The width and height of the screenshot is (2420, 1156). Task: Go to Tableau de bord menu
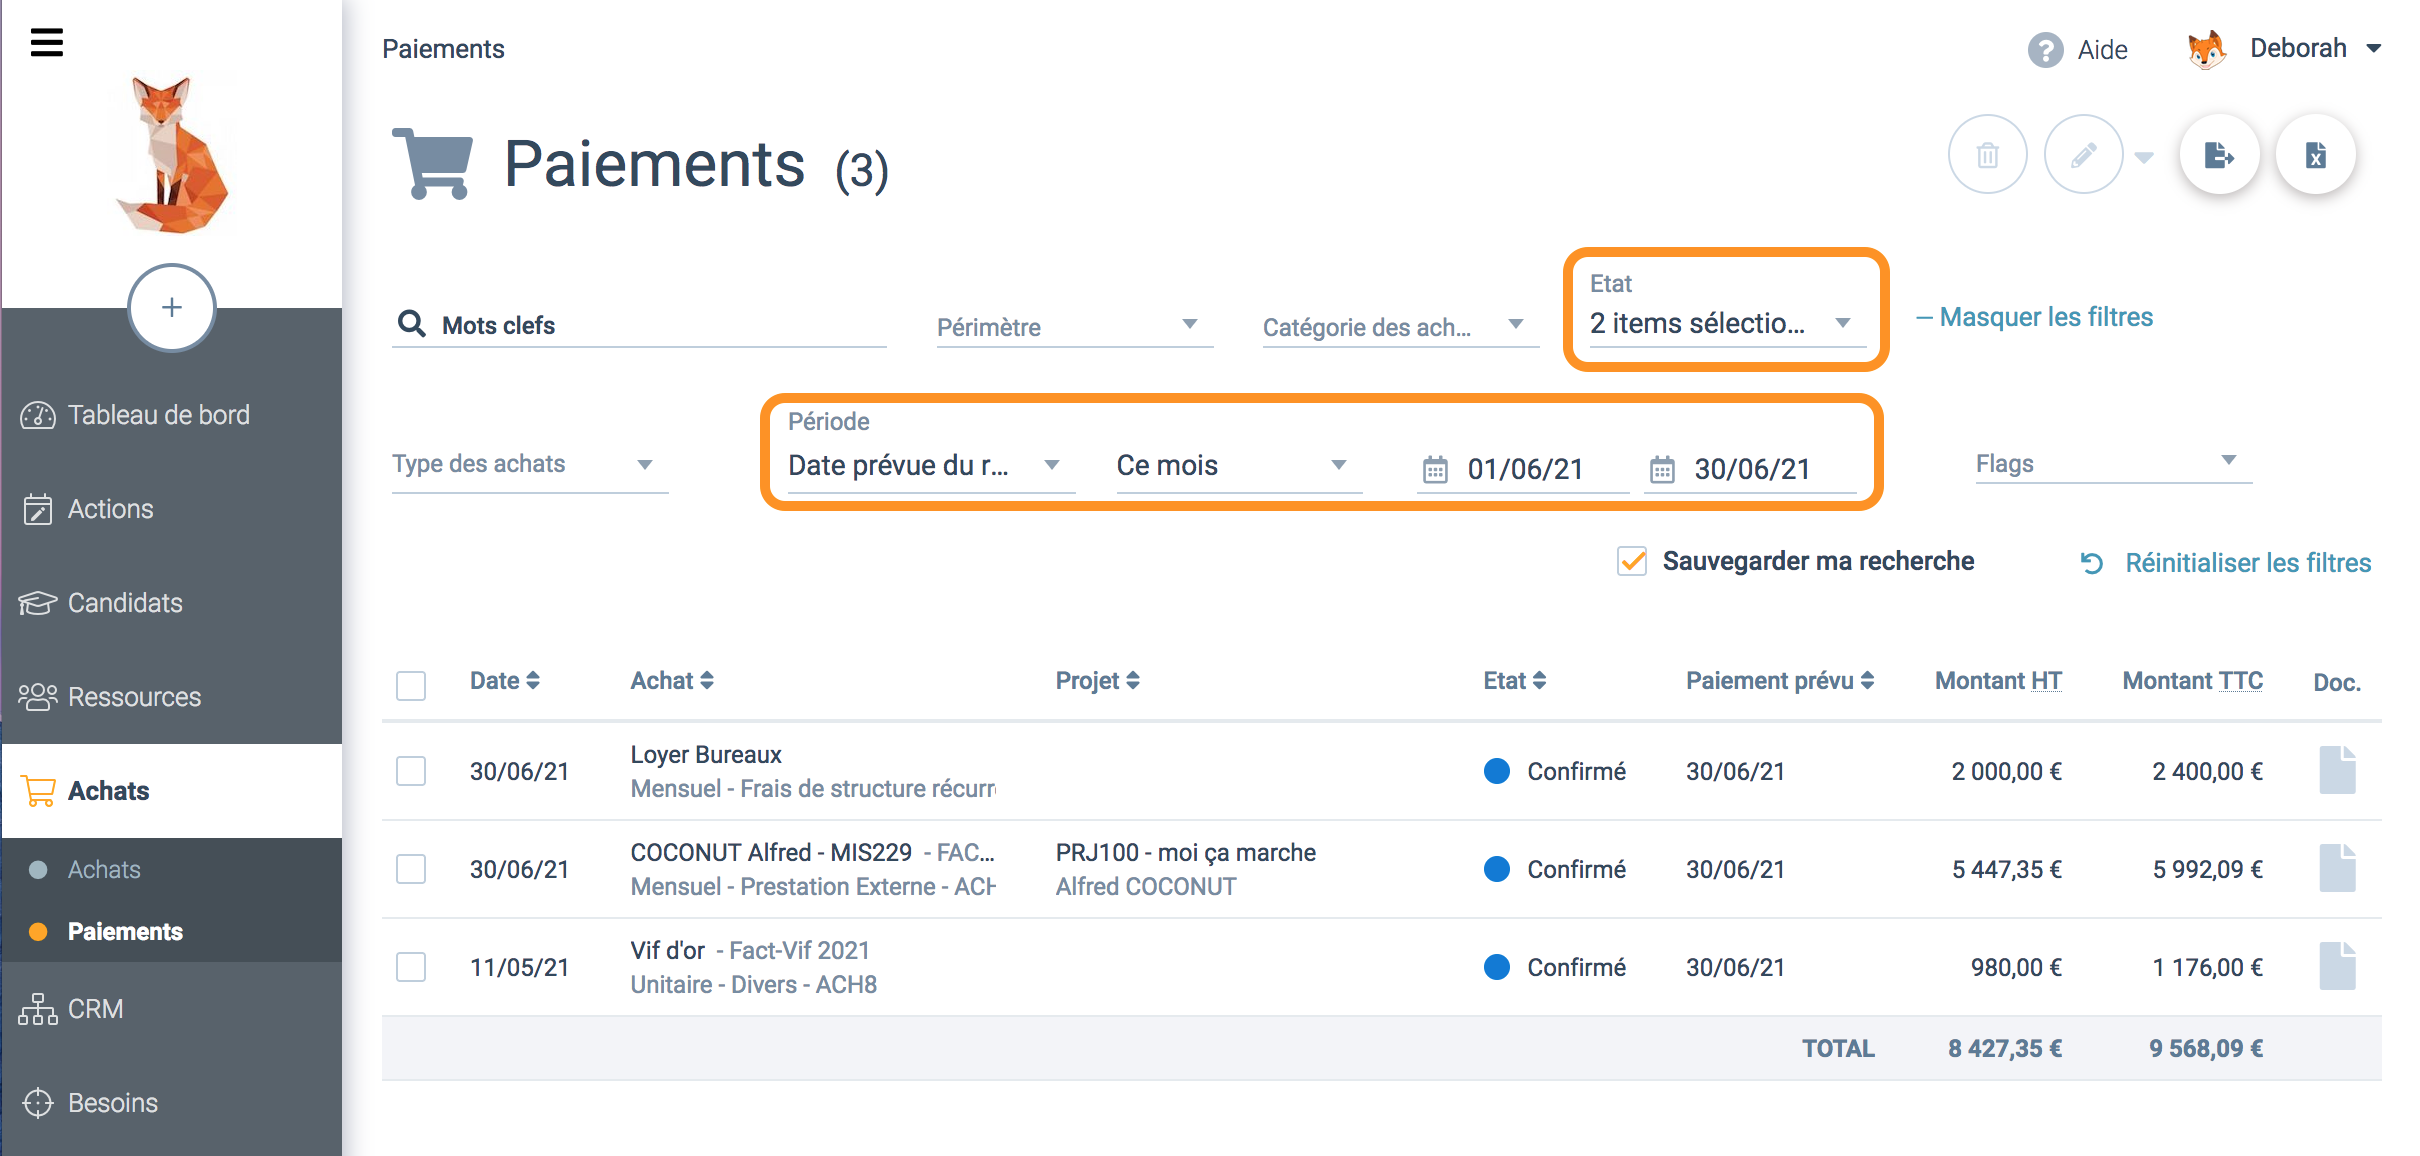pyautogui.click(x=158, y=415)
